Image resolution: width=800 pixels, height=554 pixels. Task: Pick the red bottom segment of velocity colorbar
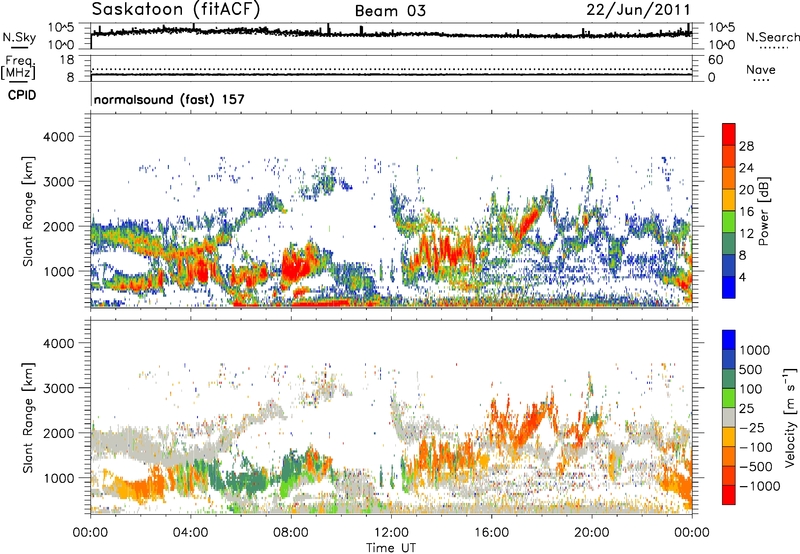click(729, 495)
